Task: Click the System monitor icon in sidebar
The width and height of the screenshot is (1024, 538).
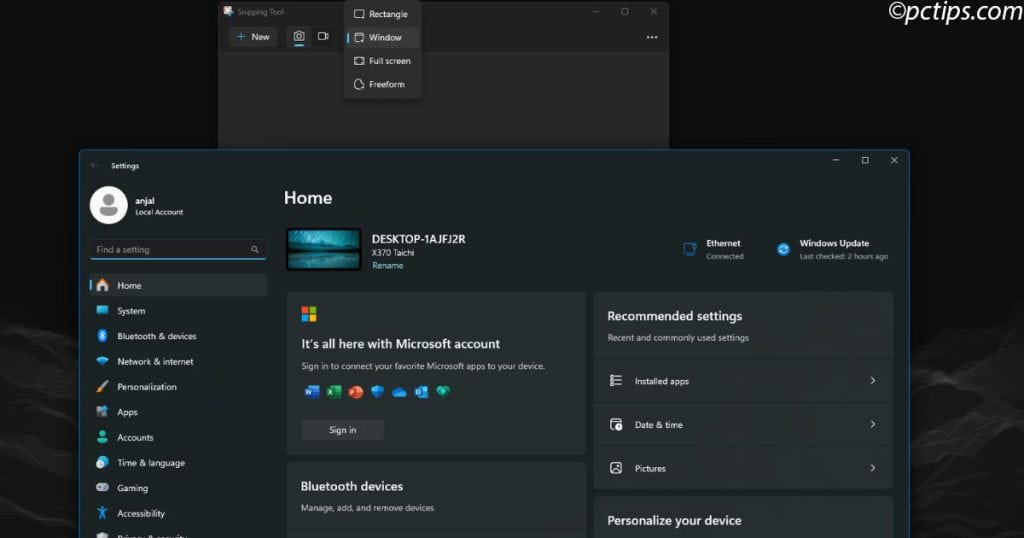Action: 103,310
